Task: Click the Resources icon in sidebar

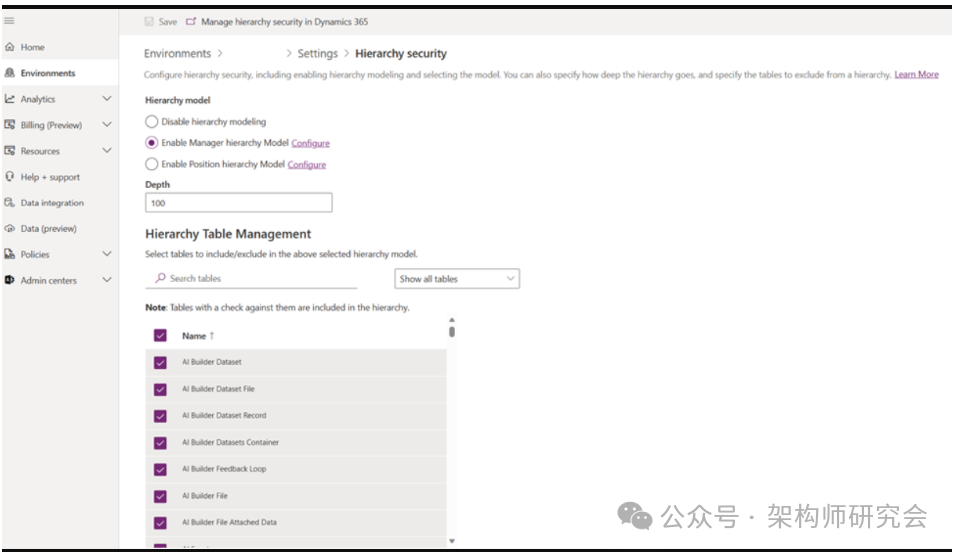Action: (9, 150)
